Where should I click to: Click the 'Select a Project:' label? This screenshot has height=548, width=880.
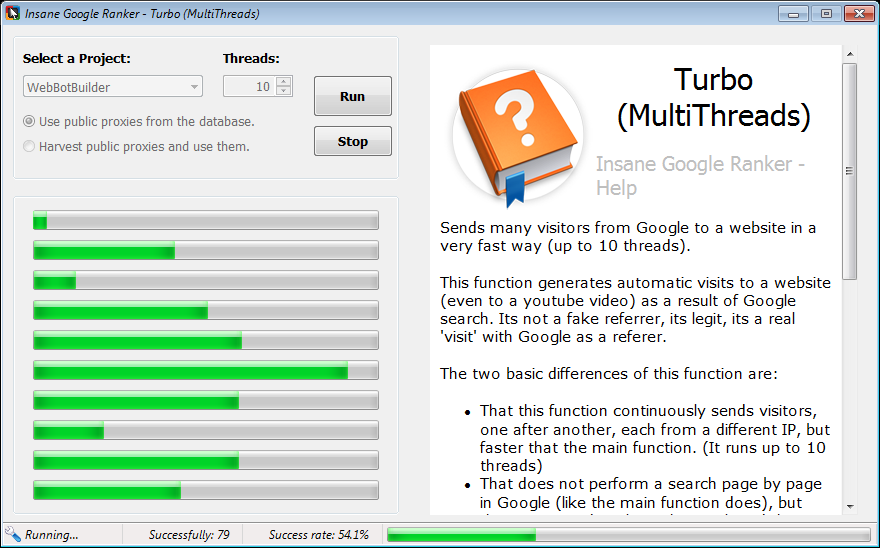76,58
